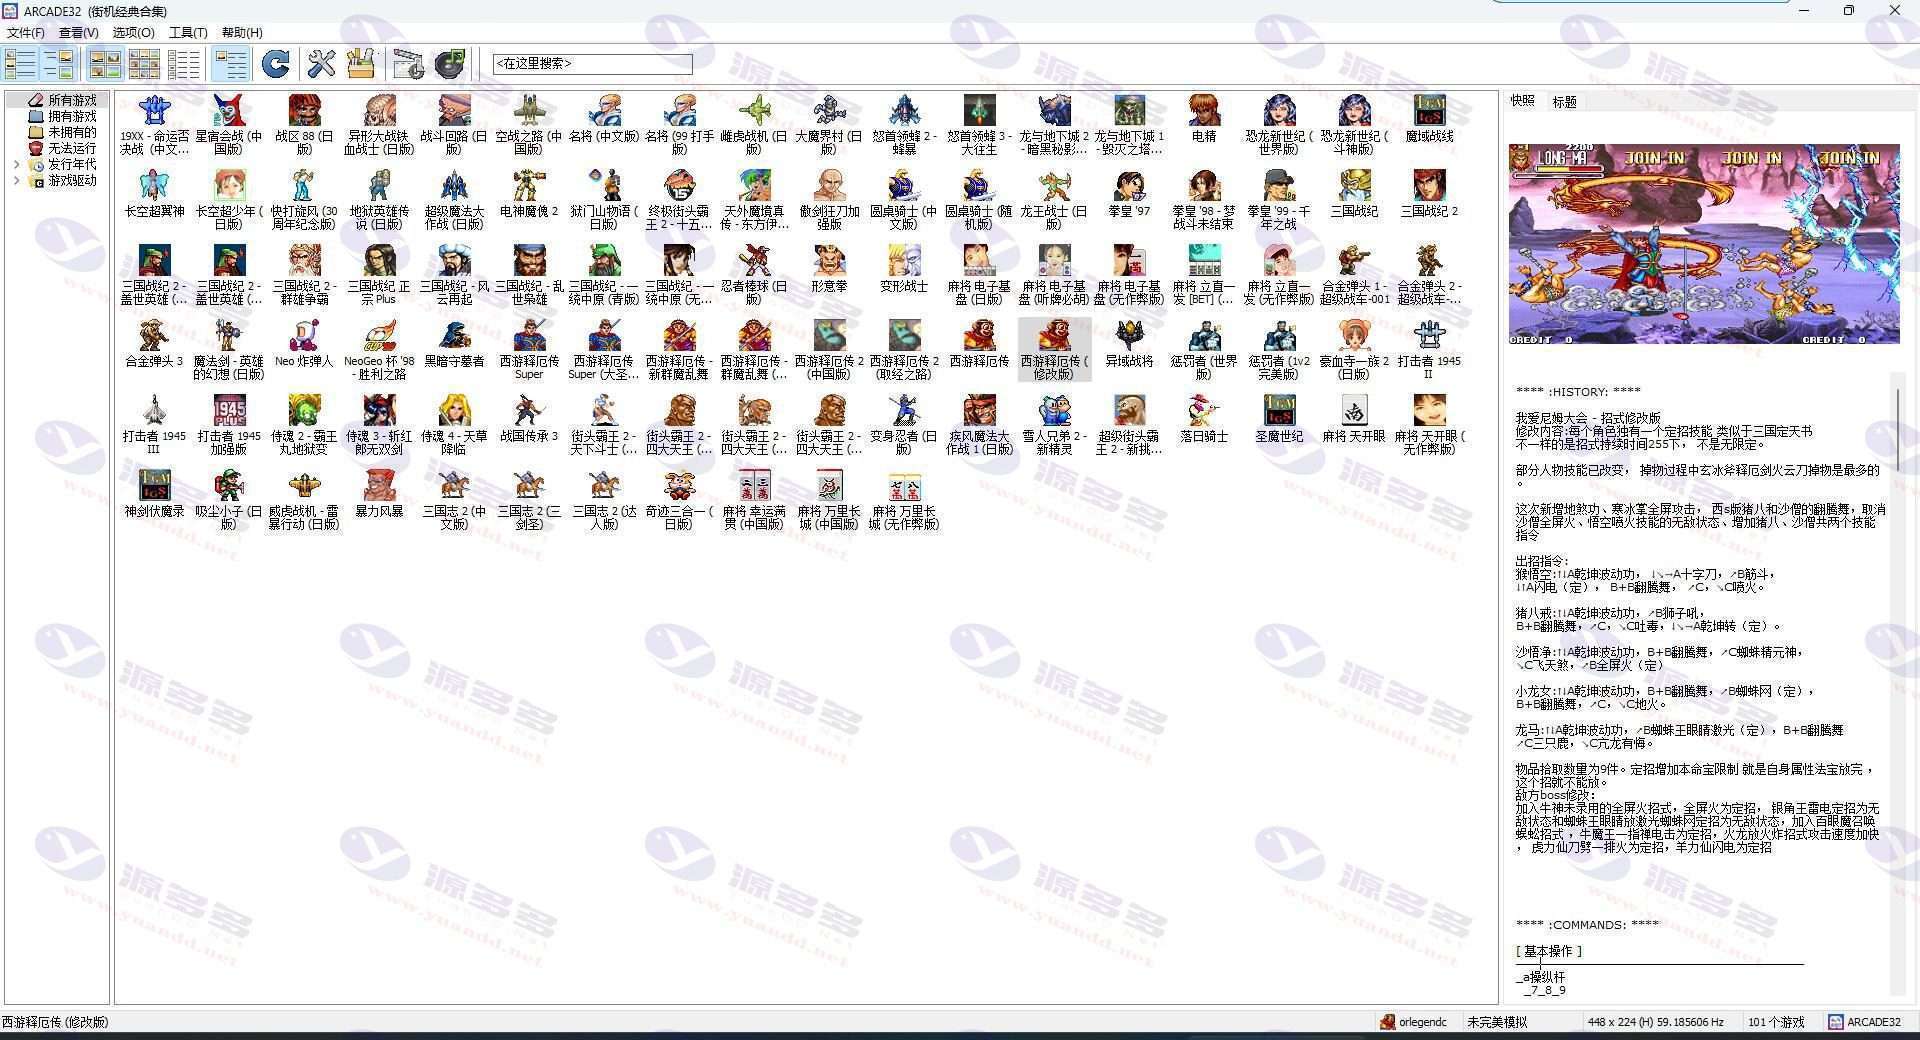Open the 查看(V) menu

coord(78,32)
